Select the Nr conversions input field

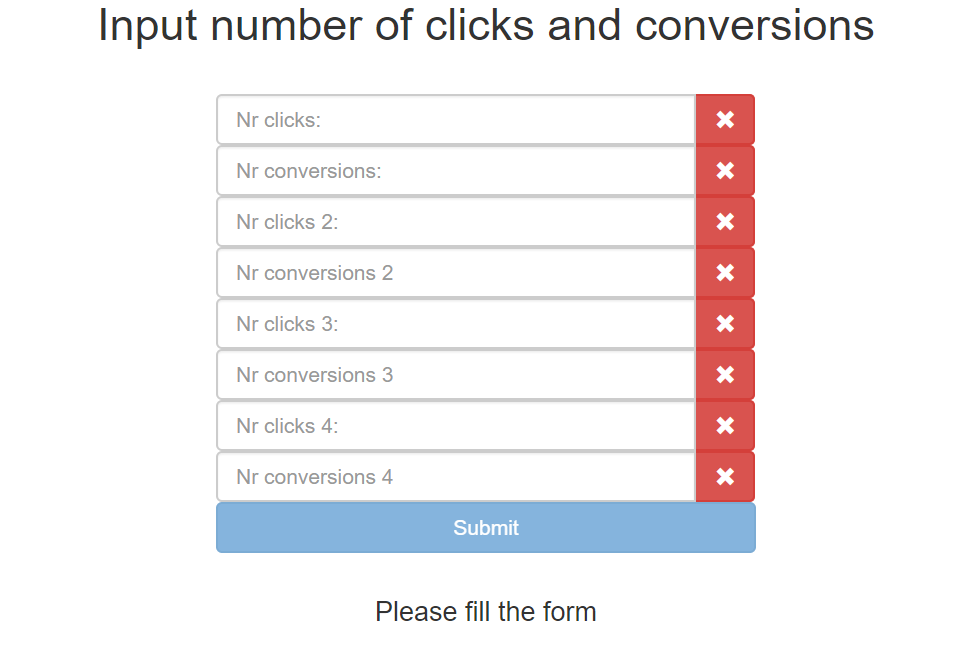point(456,171)
